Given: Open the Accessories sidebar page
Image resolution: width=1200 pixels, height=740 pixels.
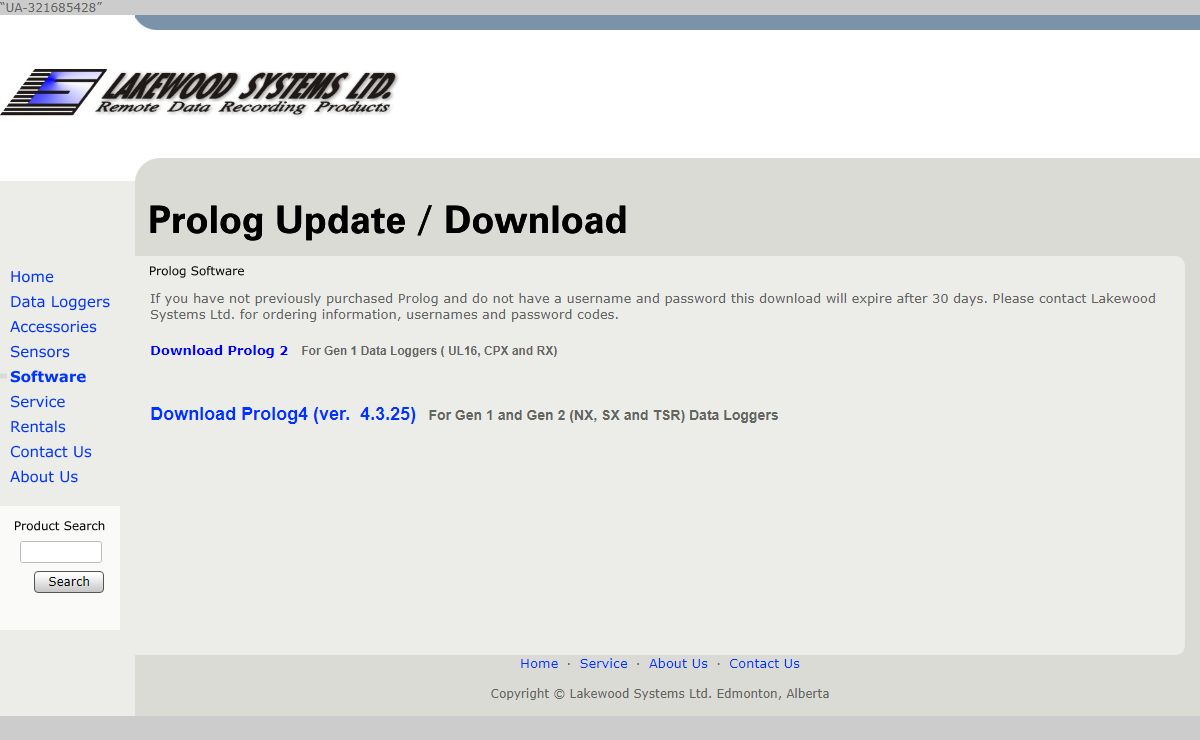Looking at the screenshot, I should click(53, 327).
